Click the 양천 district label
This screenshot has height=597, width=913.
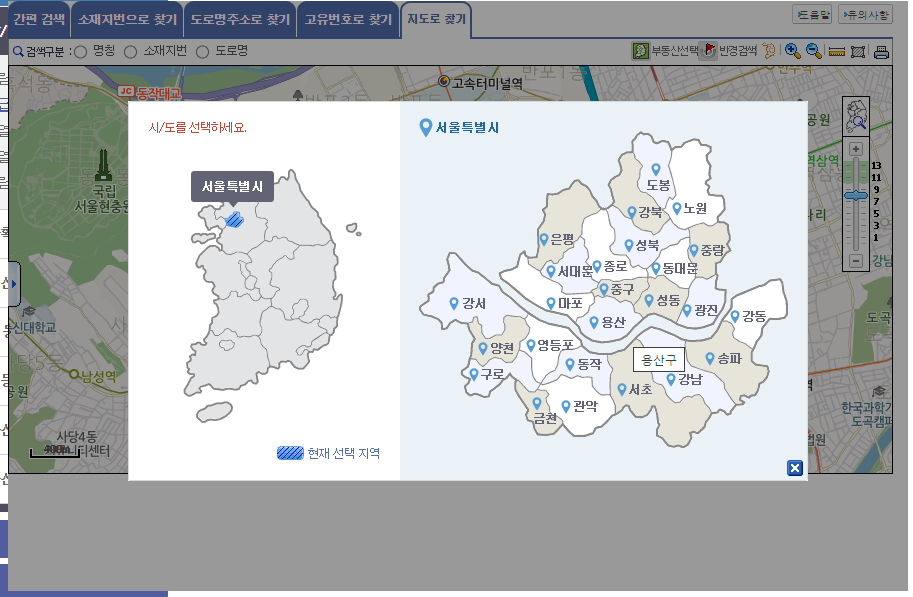(x=502, y=348)
